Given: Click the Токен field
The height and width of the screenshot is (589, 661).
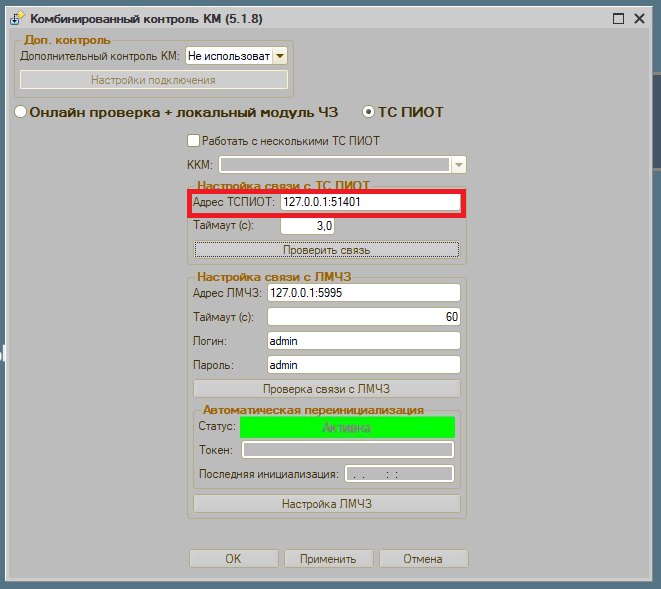Looking at the screenshot, I should click(x=348, y=450).
